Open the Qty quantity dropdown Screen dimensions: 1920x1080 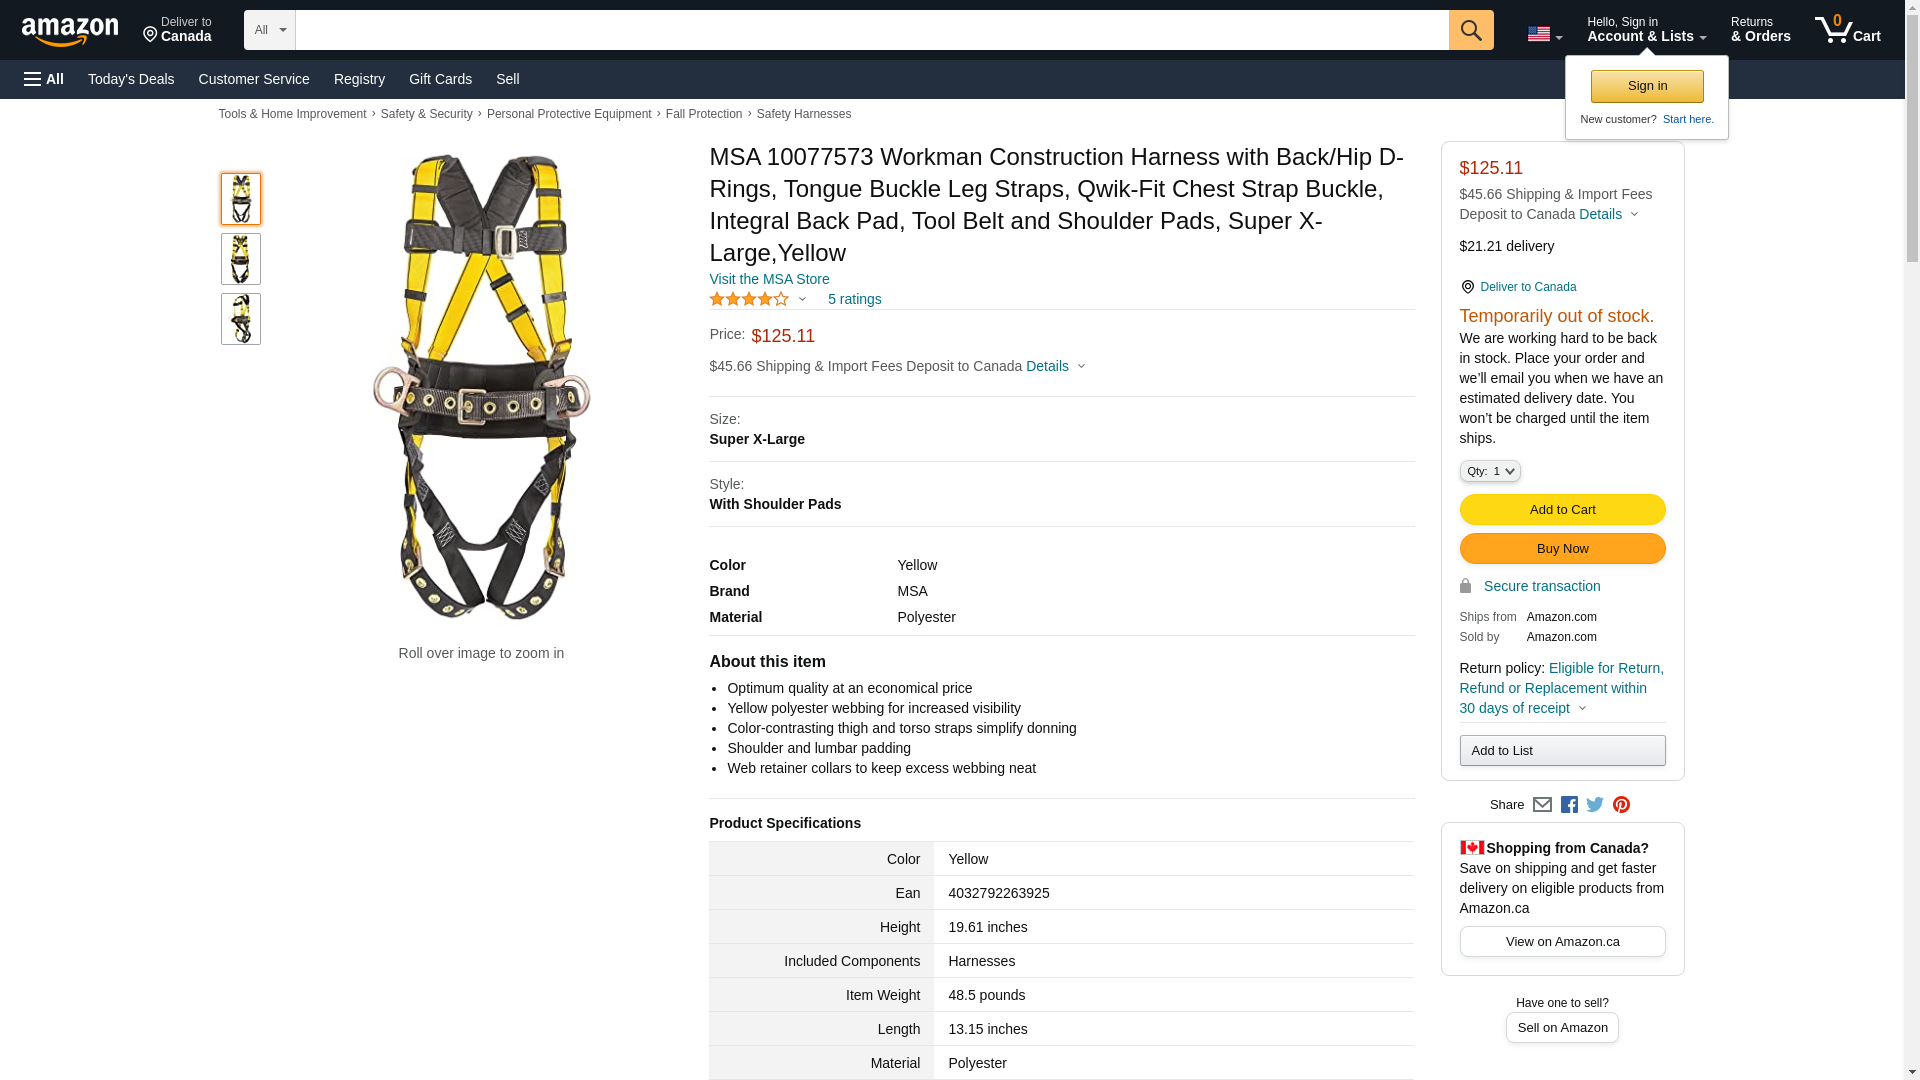[x=1490, y=471]
